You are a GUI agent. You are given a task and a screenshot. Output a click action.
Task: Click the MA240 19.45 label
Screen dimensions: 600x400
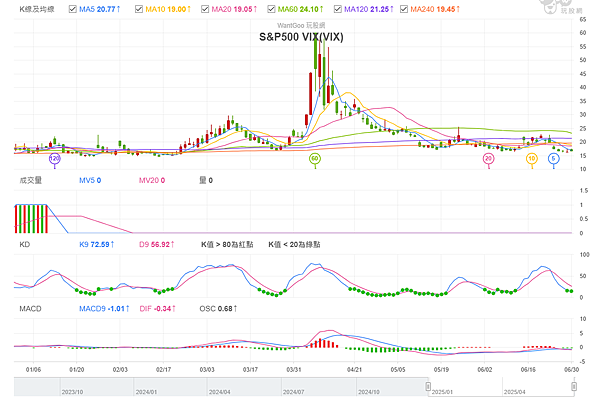(x=435, y=9)
